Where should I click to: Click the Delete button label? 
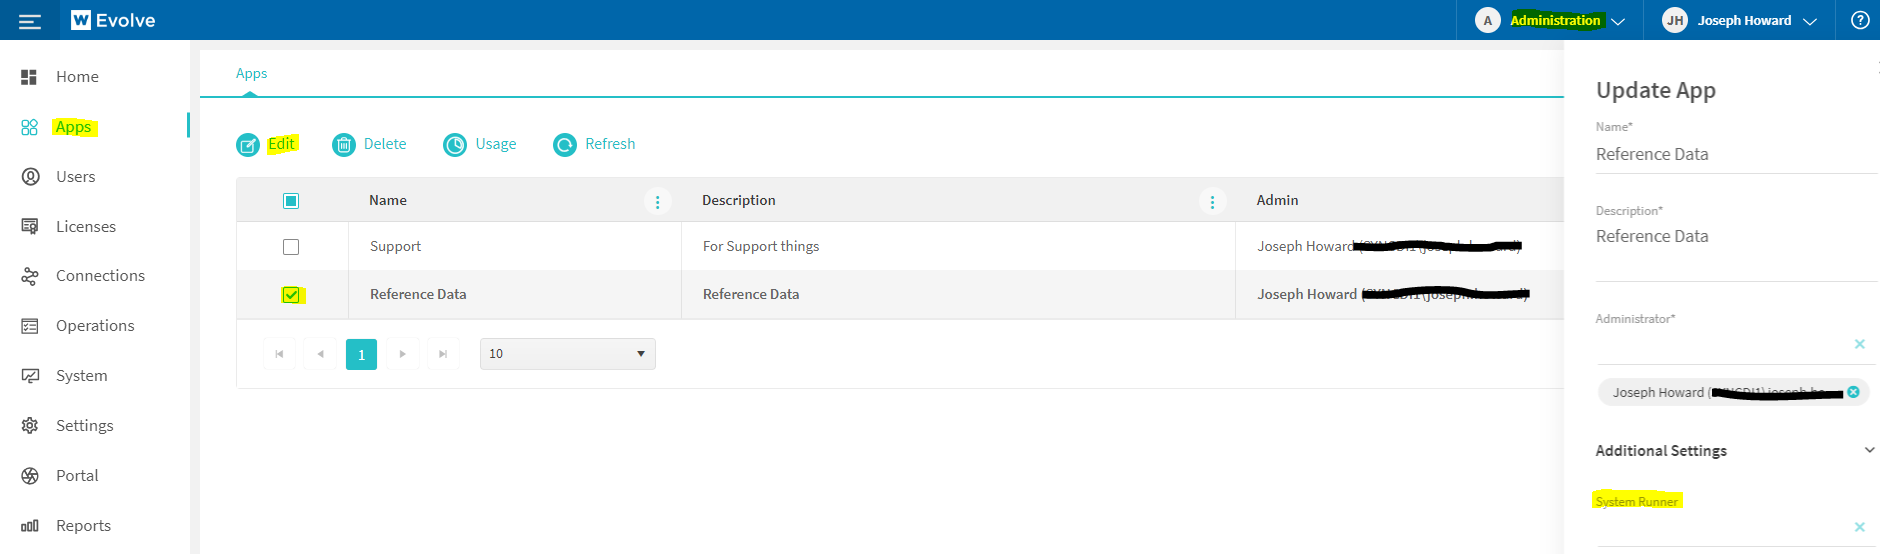point(385,144)
